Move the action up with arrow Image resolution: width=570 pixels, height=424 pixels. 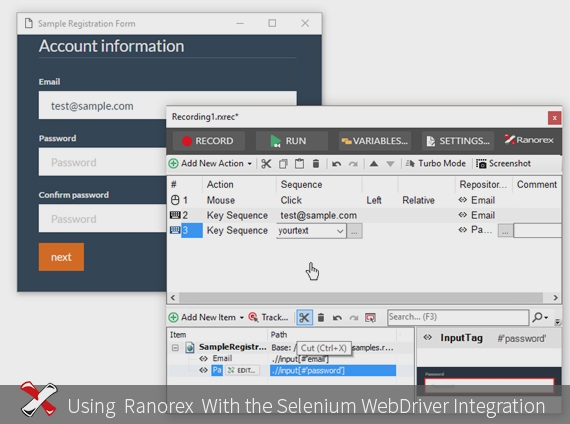click(x=374, y=164)
